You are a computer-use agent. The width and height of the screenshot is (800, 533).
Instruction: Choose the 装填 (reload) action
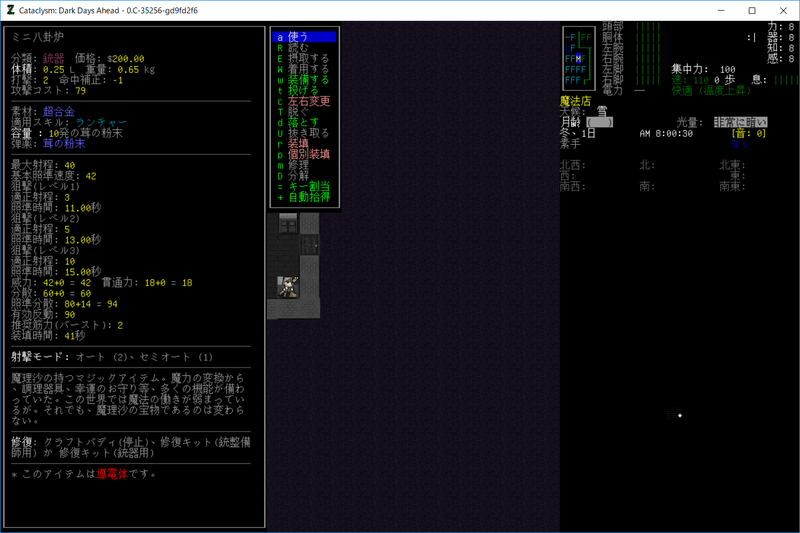(304, 144)
